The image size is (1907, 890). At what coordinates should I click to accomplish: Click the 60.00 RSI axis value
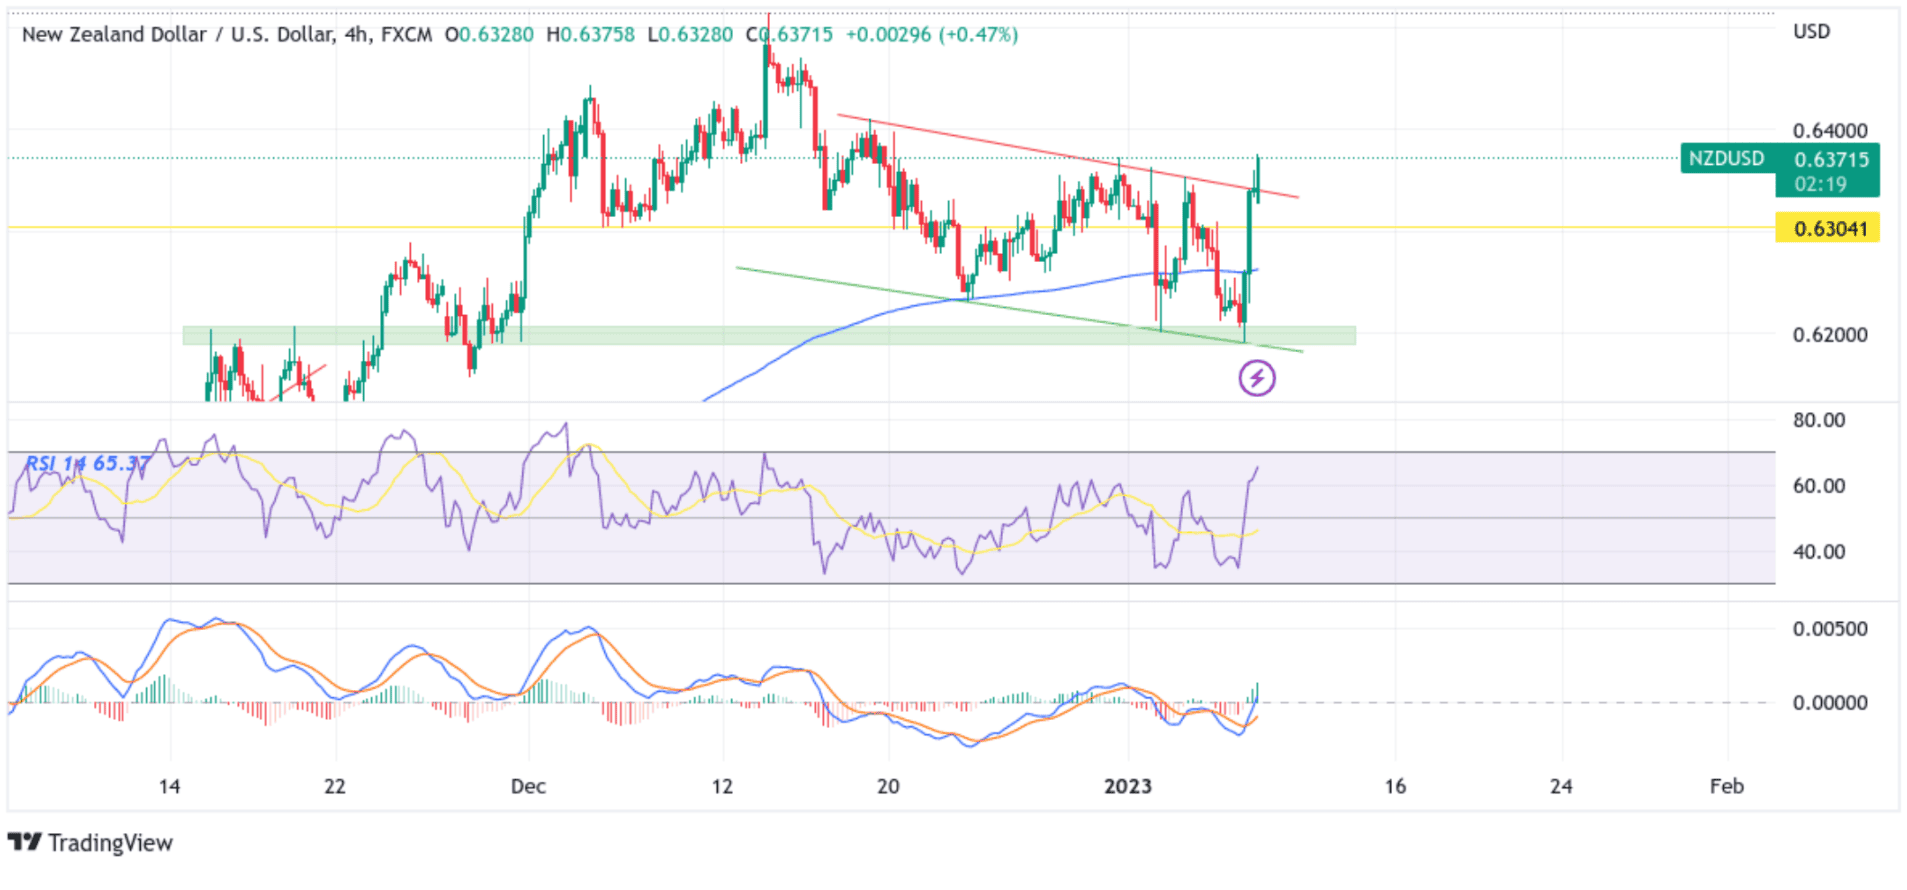pyautogui.click(x=1819, y=486)
